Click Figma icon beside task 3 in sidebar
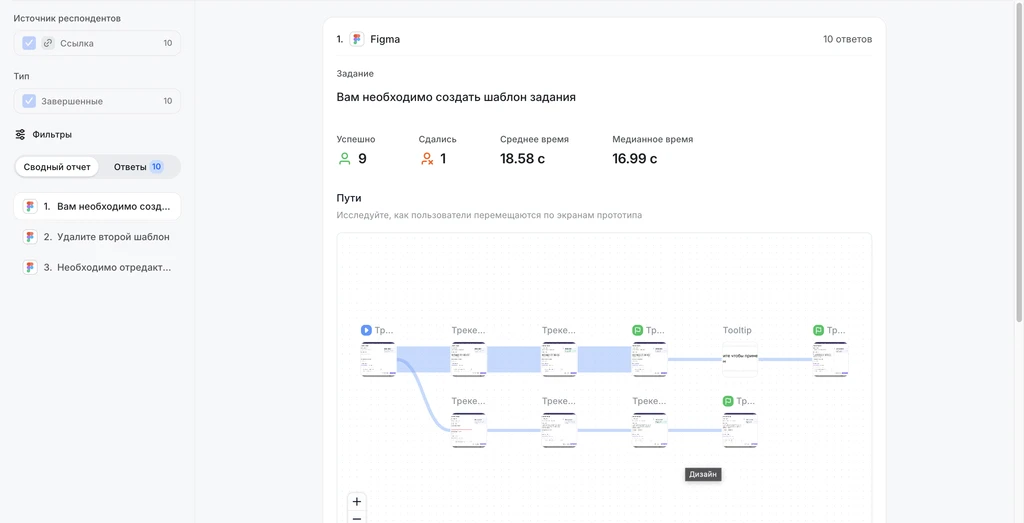Image resolution: width=1024 pixels, height=523 pixels. pyautogui.click(x=30, y=267)
